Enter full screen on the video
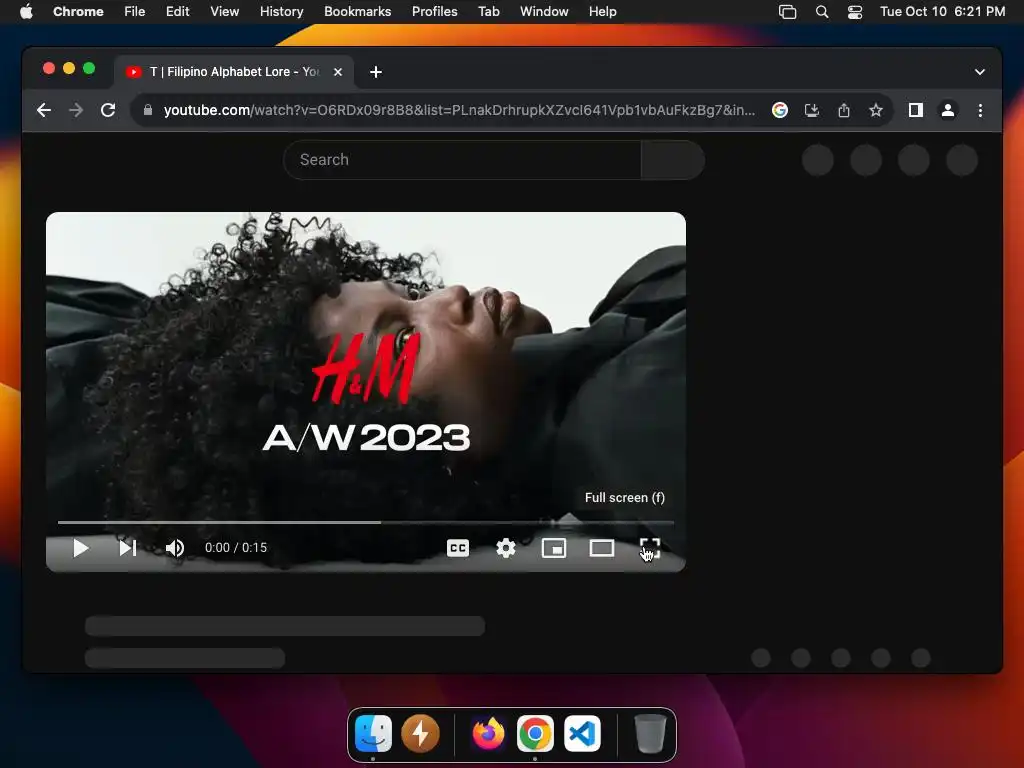Screen dimensions: 1024x768 pyautogui.click(x=650, y=548)
